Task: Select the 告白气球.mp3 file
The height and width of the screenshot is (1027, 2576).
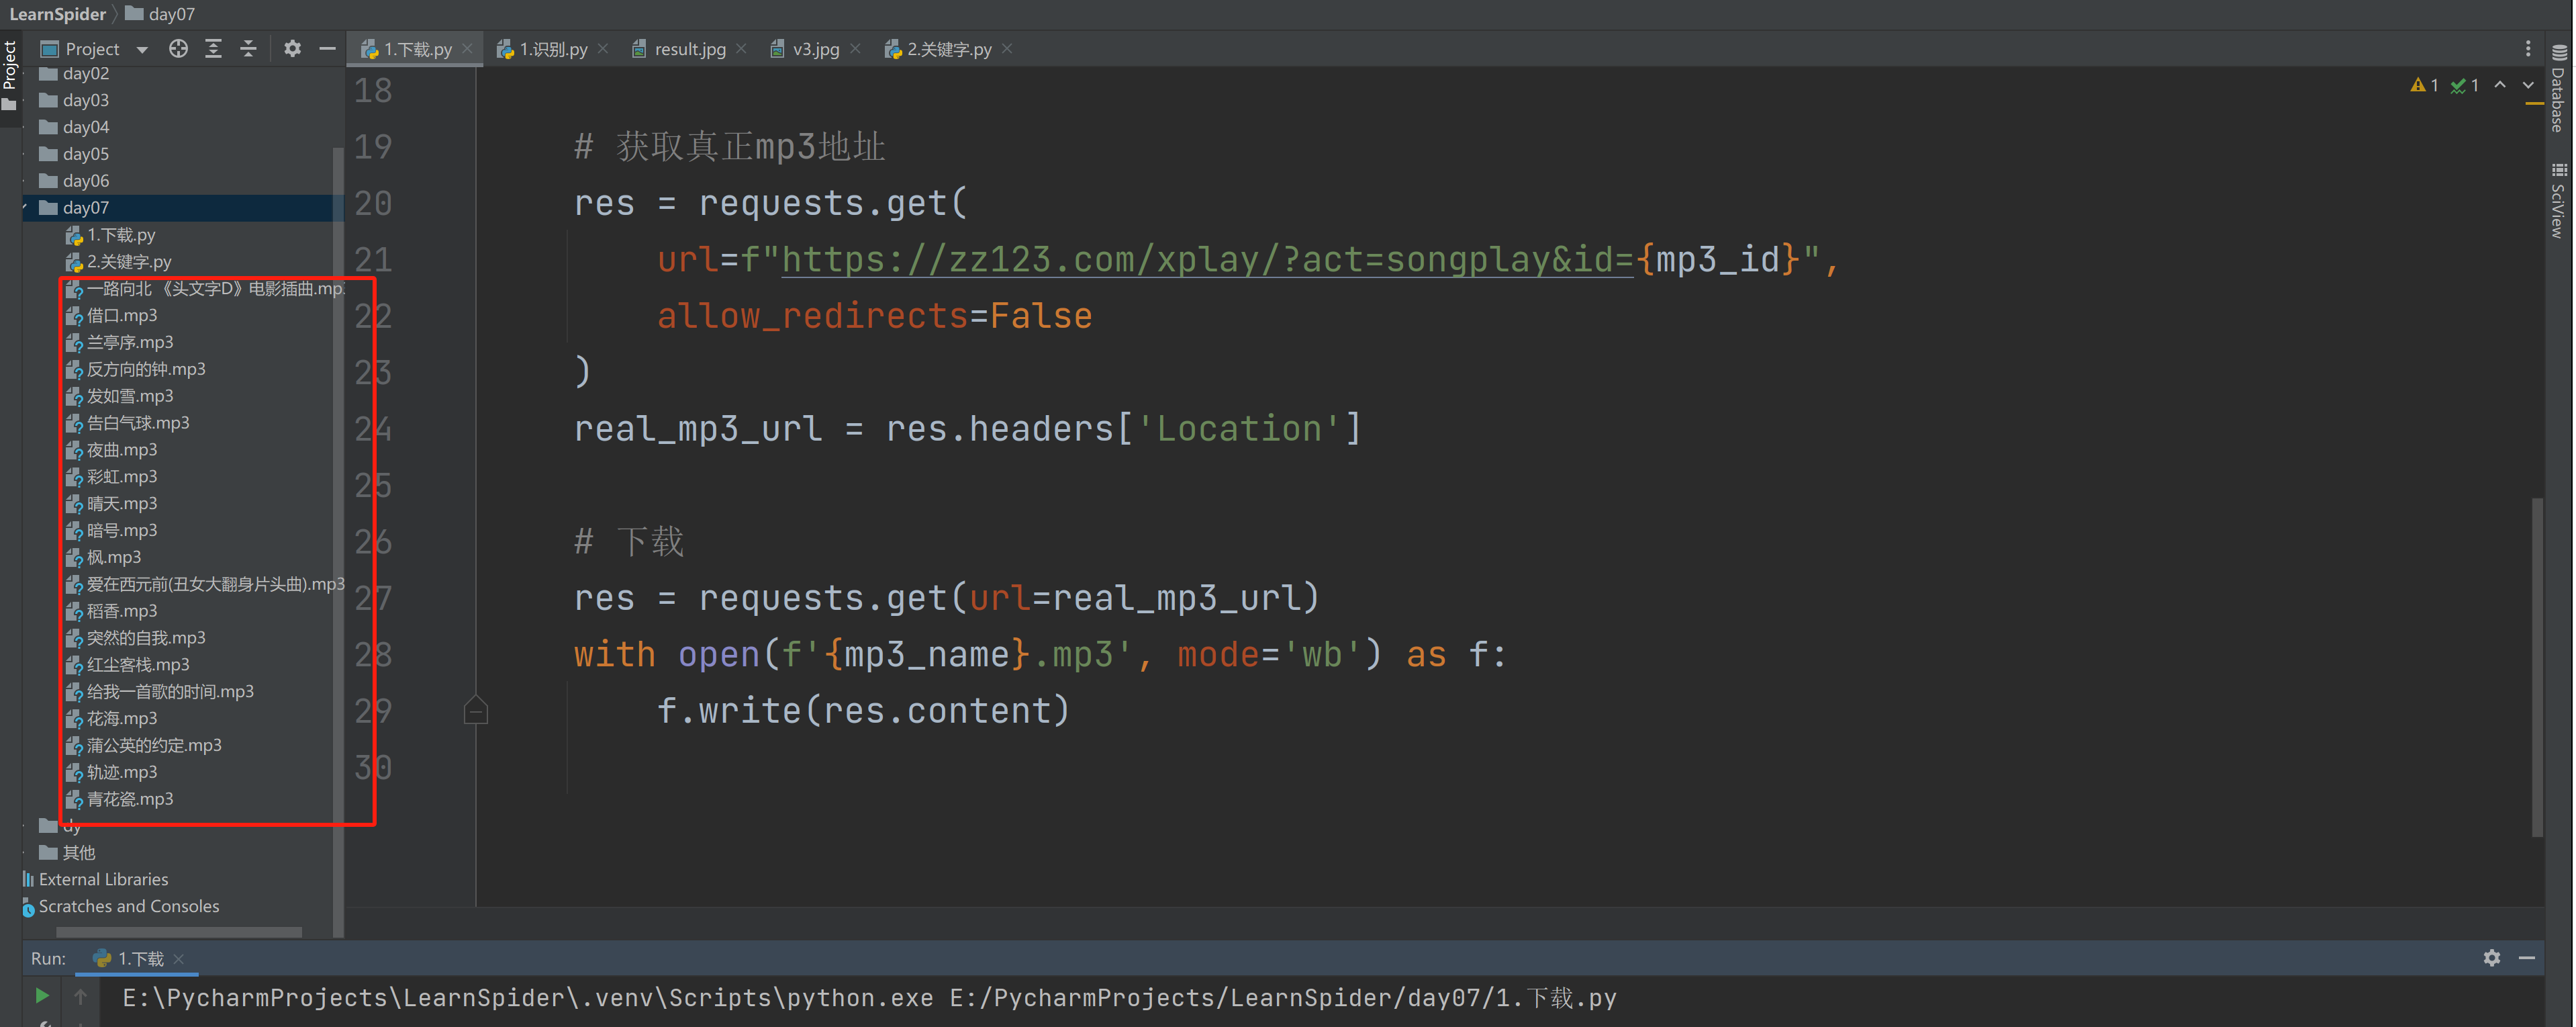Action: (x=128, y=423)
